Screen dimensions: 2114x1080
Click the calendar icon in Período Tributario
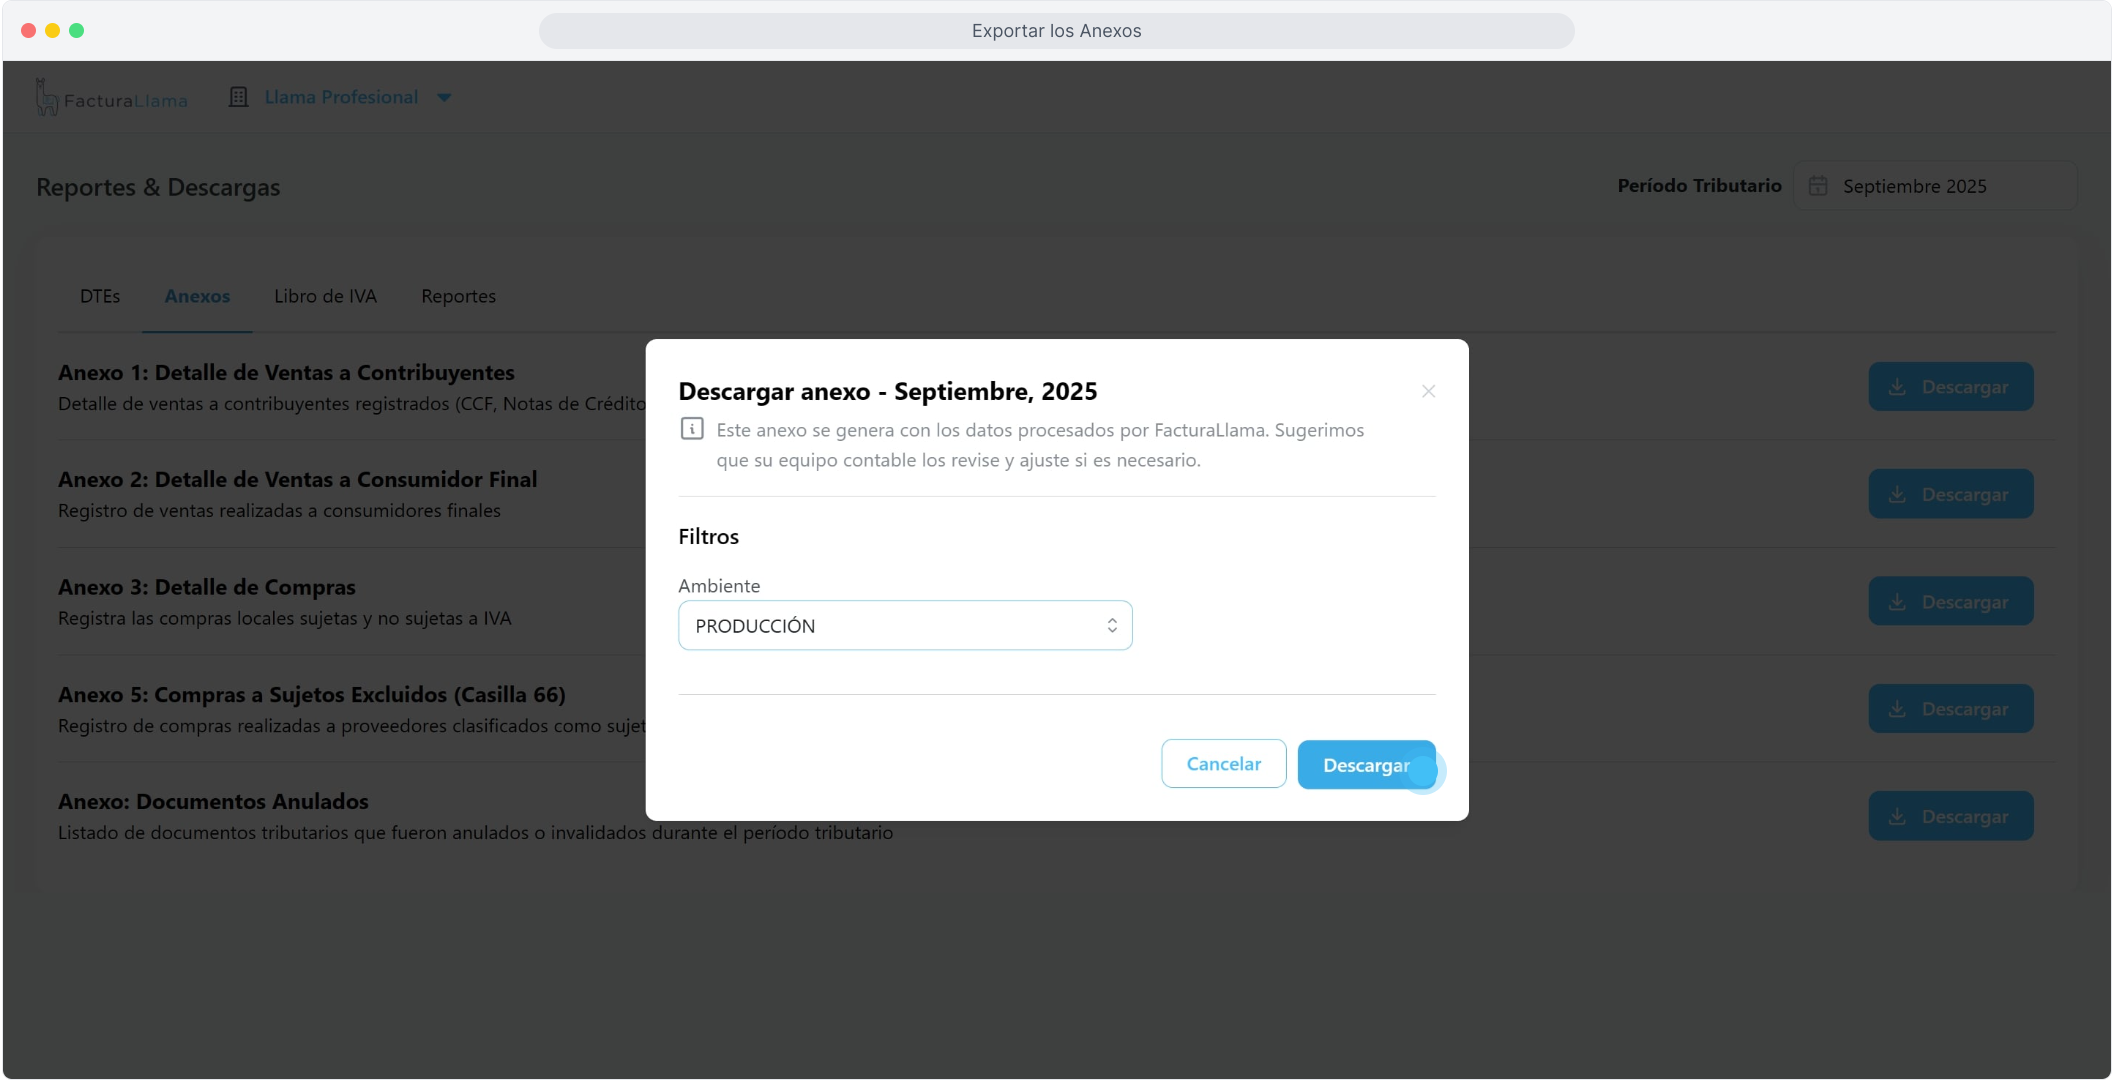click(x=1818, y=186)
